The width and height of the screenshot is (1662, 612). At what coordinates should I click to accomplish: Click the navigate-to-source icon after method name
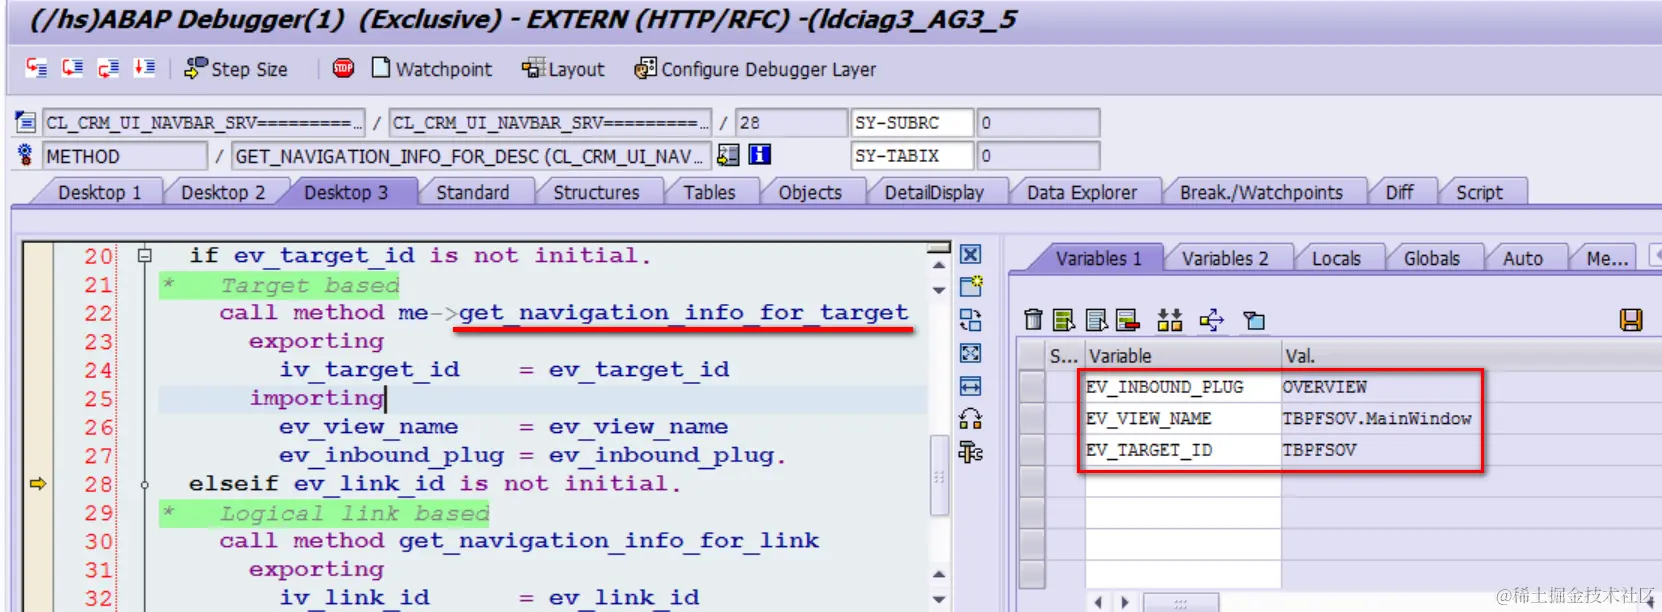pyautogui.click(x=729, y=155)
